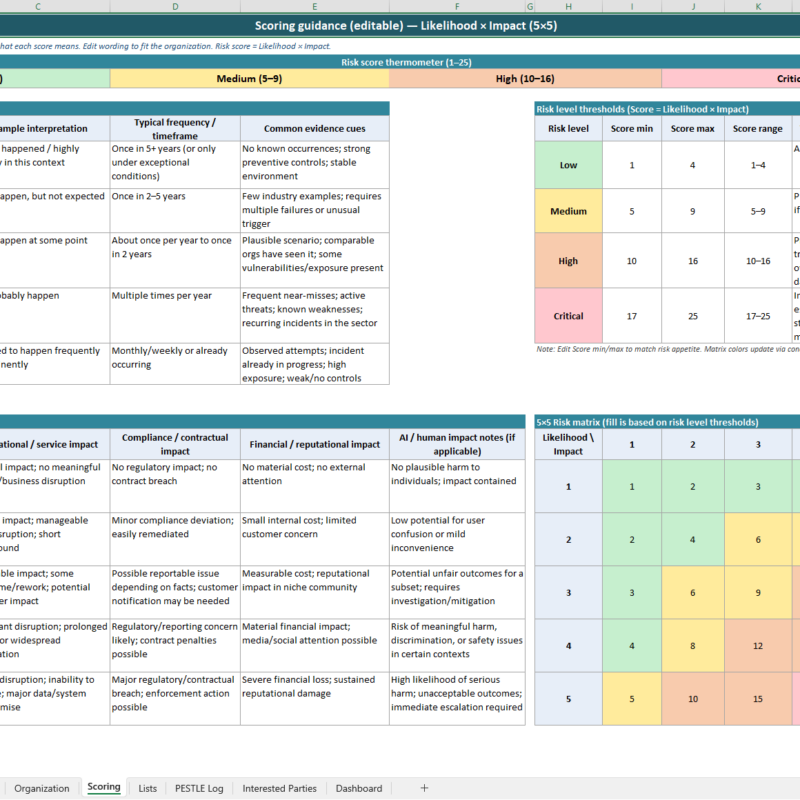The image size is (800, 800).
Task: Select the currently active Scoring tab
Action: 104,788
